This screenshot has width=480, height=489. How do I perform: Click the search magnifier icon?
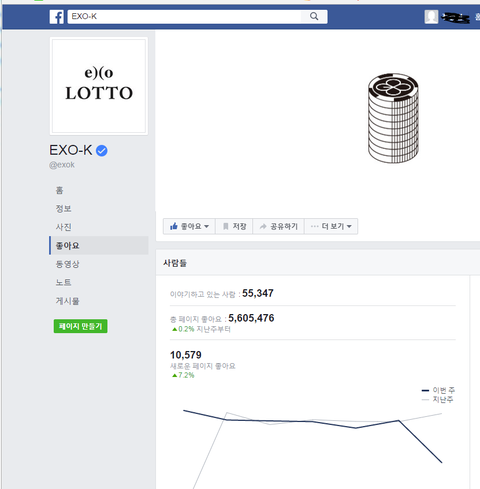pyautogui.click(x=314, y=16)
